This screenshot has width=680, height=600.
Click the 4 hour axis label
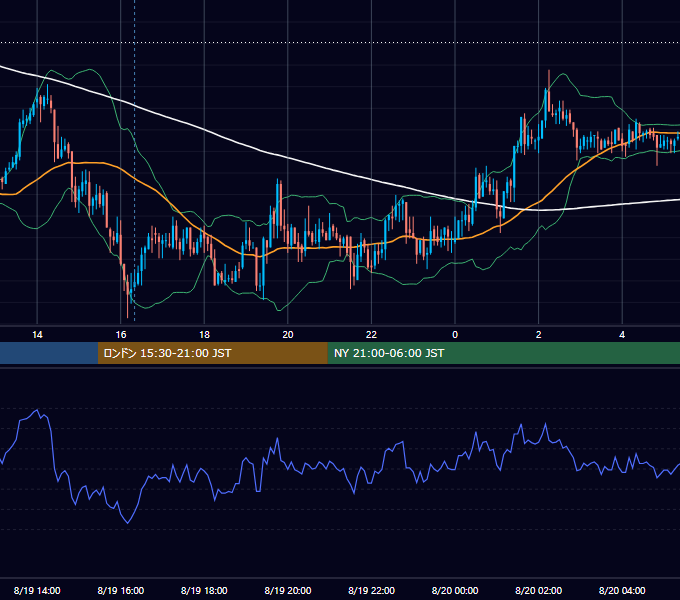(622, 335)
